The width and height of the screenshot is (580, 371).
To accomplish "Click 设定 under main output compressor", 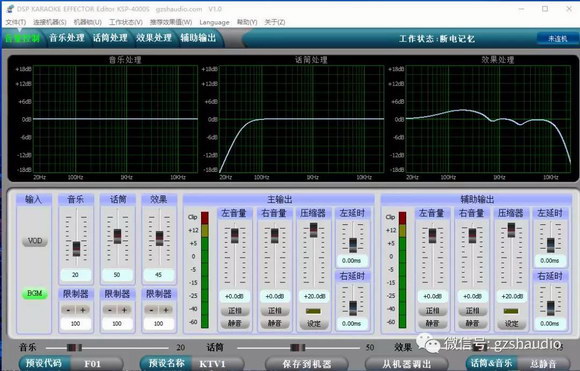I will point(314,324).
